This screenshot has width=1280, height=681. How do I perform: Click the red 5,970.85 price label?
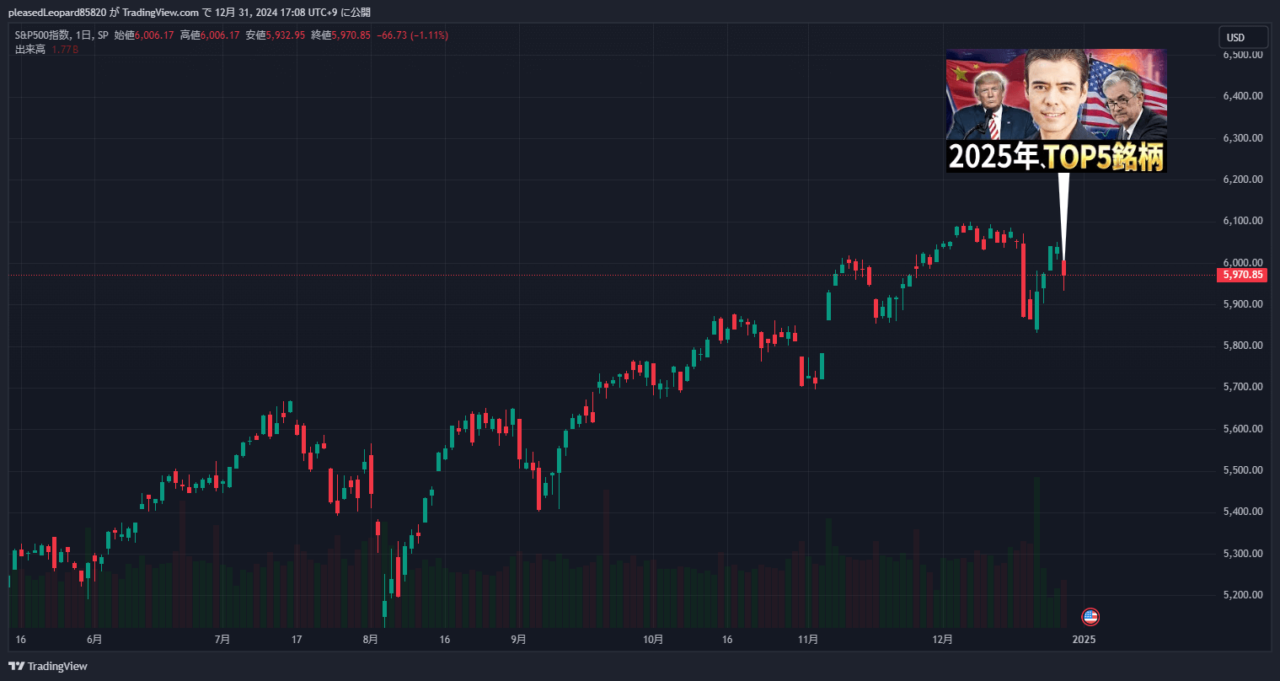(x=1241, y=274)
